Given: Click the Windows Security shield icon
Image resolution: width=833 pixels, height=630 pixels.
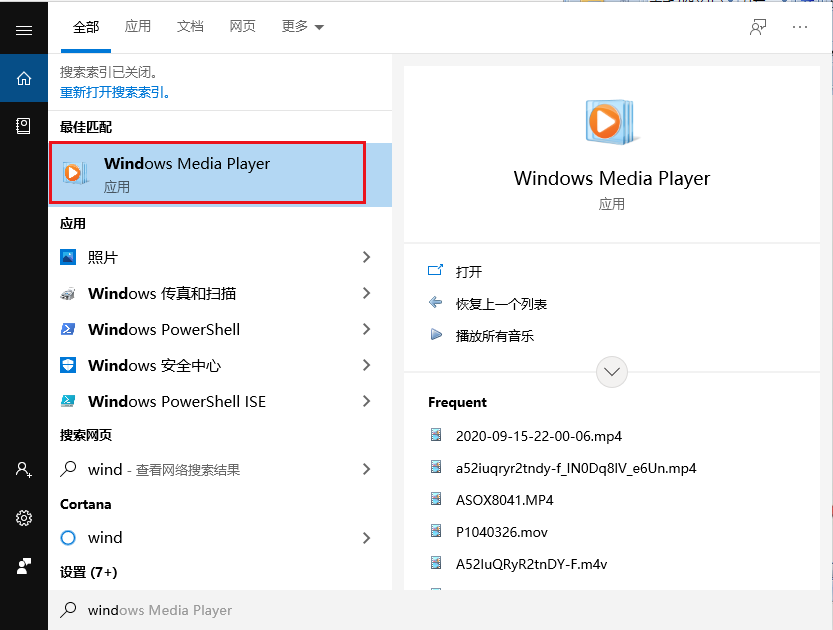Looking at the screenshot, I should tap(68, 365).
